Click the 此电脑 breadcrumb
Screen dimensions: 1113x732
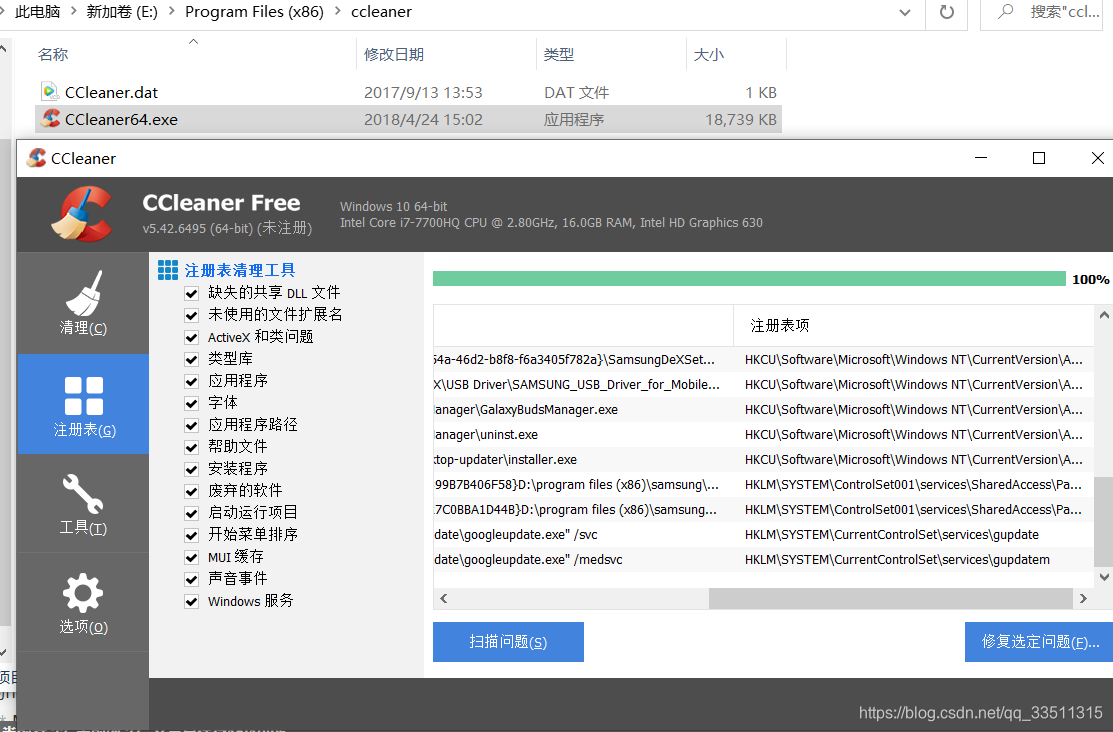pos(38,11)
